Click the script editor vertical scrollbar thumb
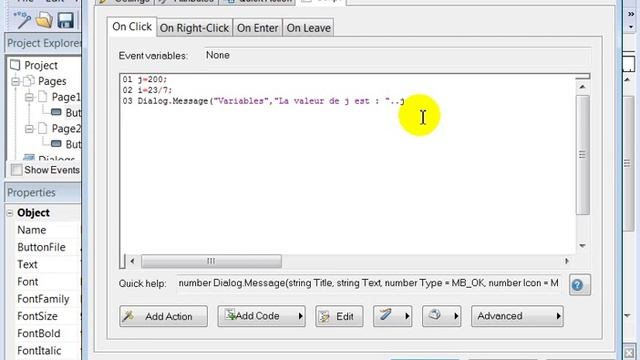640x360 pixels. (x=582, y=155)
